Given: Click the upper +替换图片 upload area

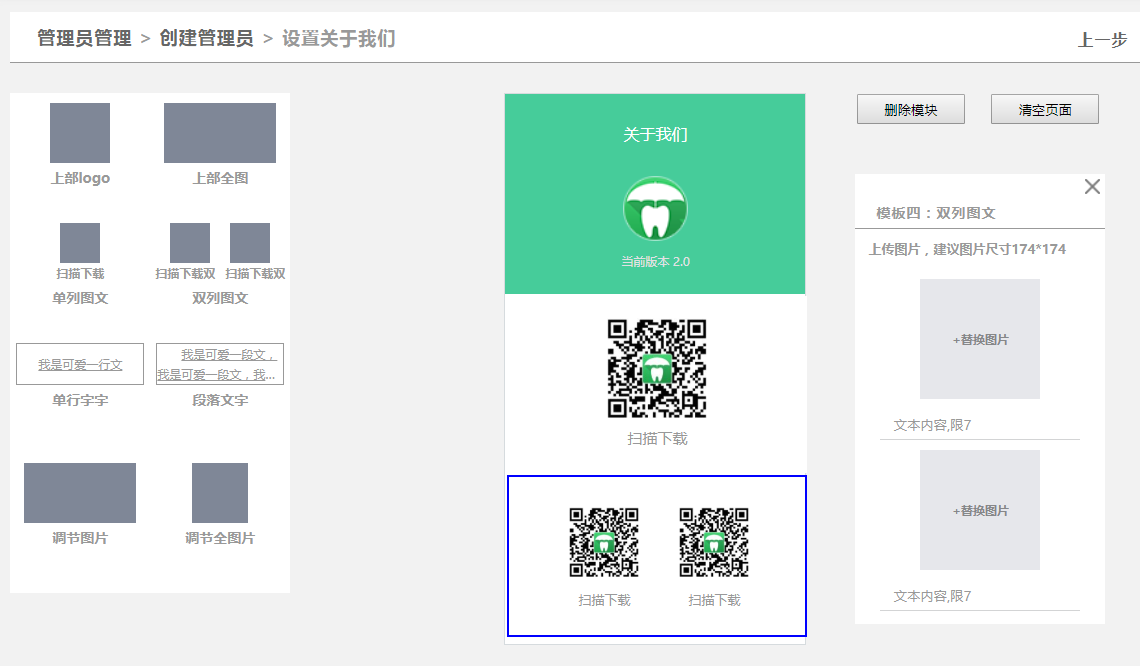Looking at the screenshot, I should (x=980, y=339).
